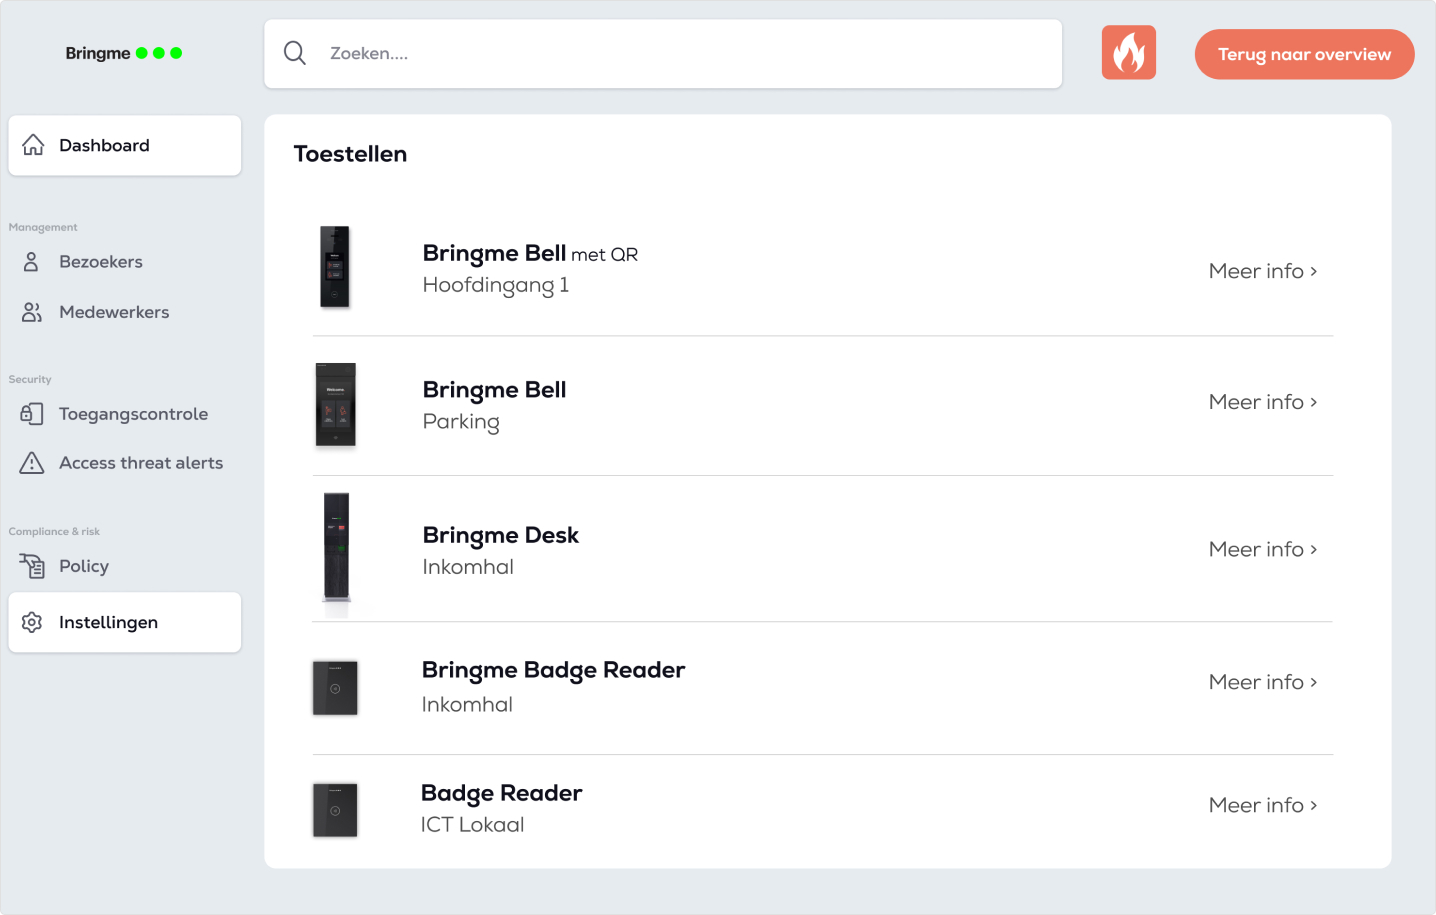
Task: Open Access threat alerts
Action: (141, 463)
